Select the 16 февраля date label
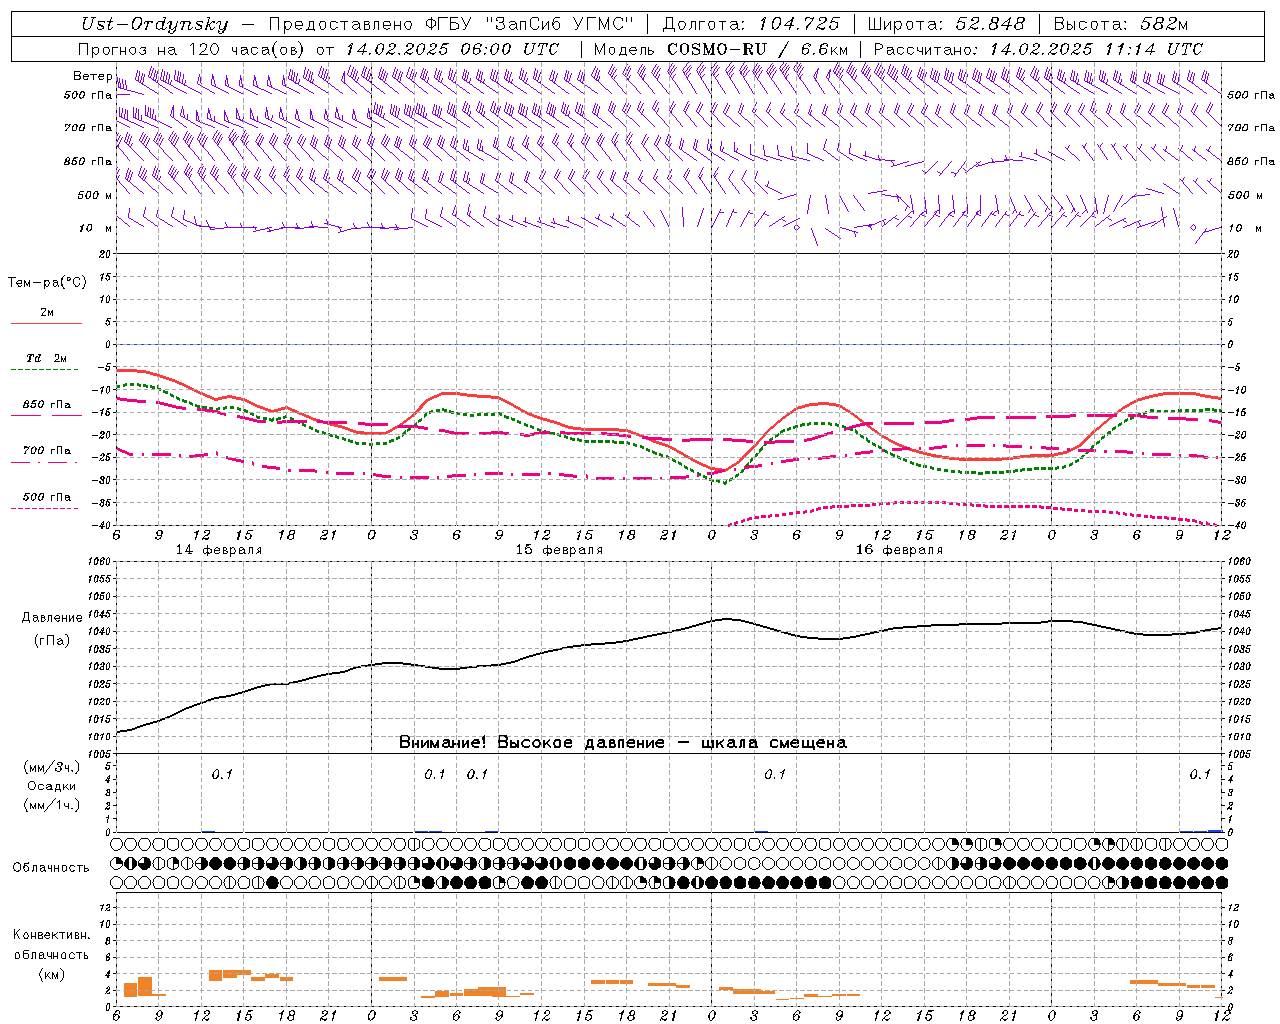The image size is (1280, 1024). tap(899, 550)
